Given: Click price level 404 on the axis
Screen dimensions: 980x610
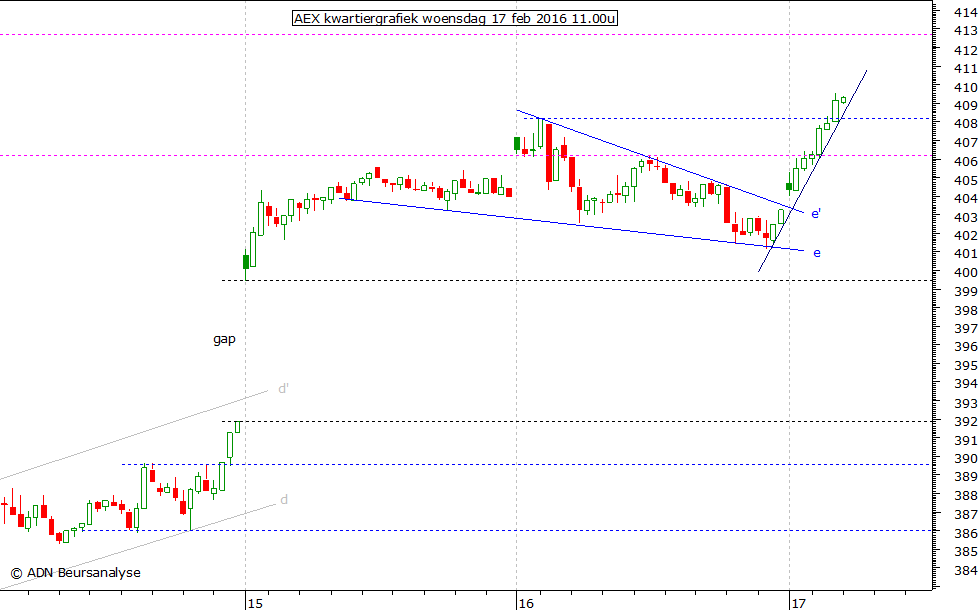Looking at the screenshot, I should click(966, 198).
